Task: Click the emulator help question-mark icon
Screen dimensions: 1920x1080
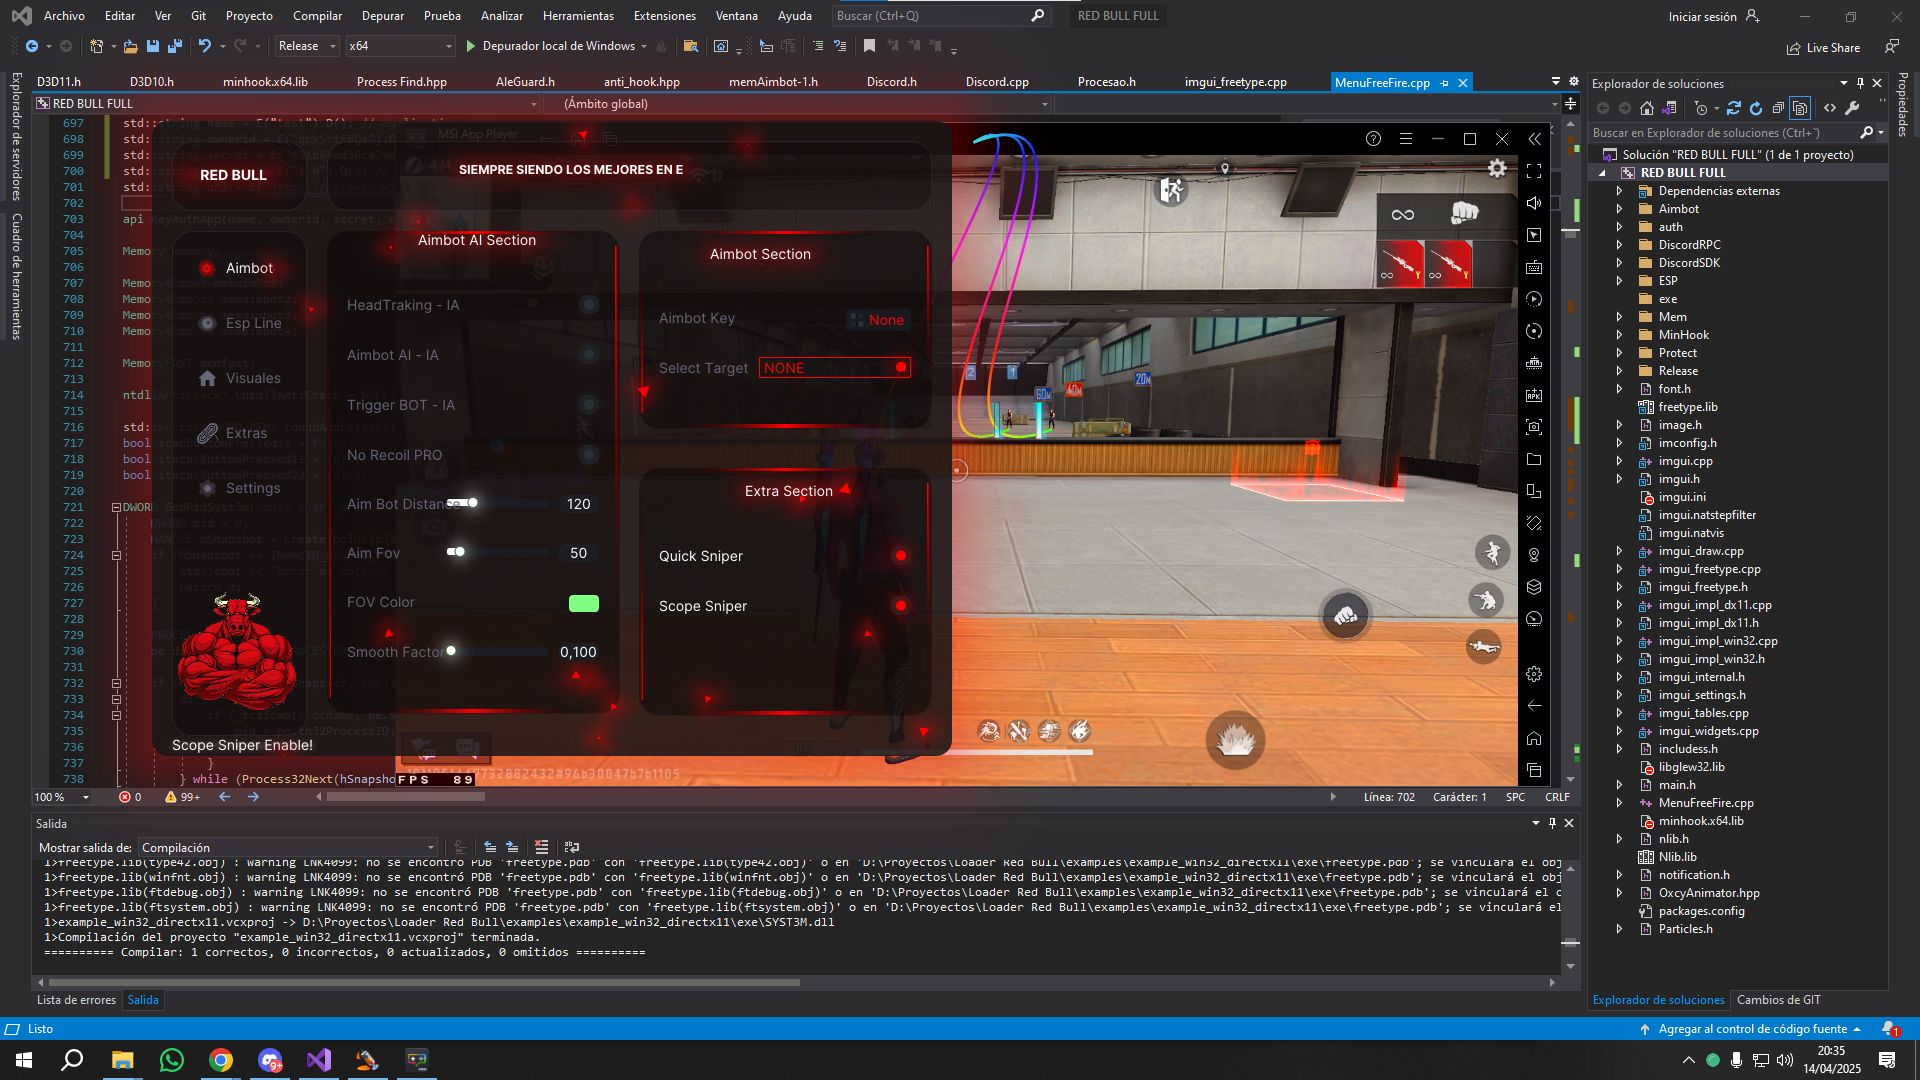Action: click(x=1373, y=139)
